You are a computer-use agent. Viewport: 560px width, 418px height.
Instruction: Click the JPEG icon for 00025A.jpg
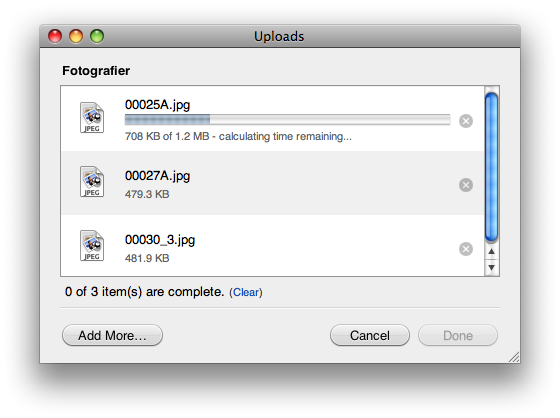point(92,118)
